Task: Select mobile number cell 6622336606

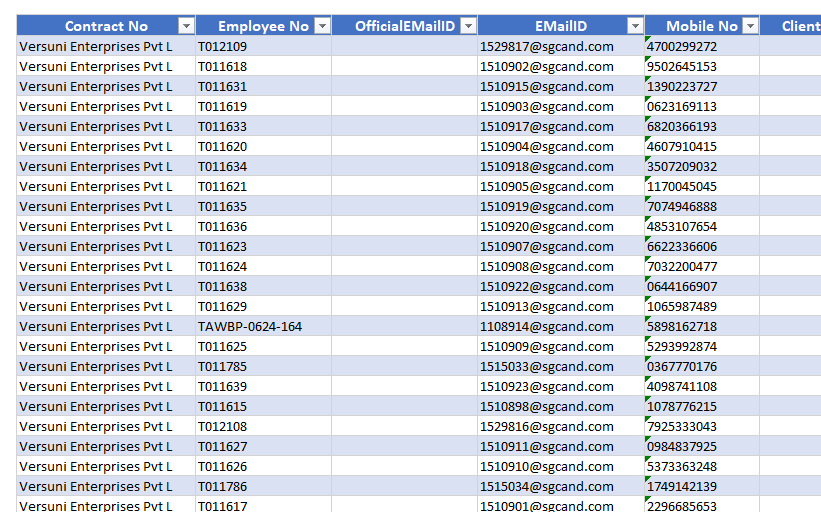Action: tap(702, 246)
